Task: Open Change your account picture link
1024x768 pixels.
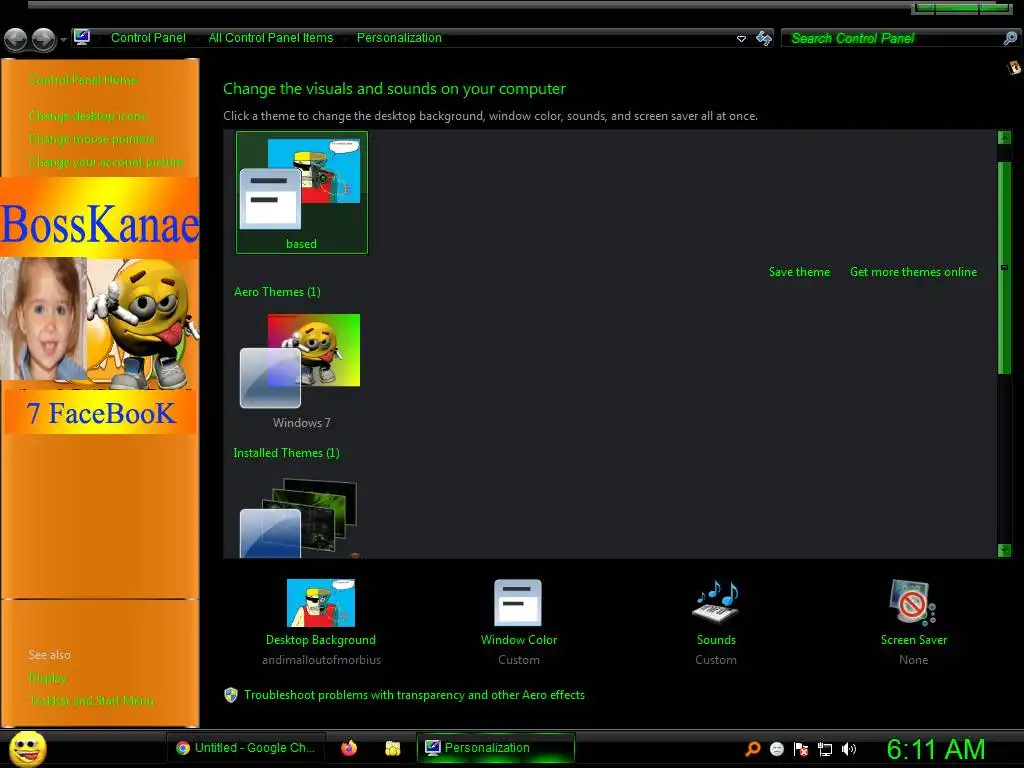Action: click(x=106, y=162)
